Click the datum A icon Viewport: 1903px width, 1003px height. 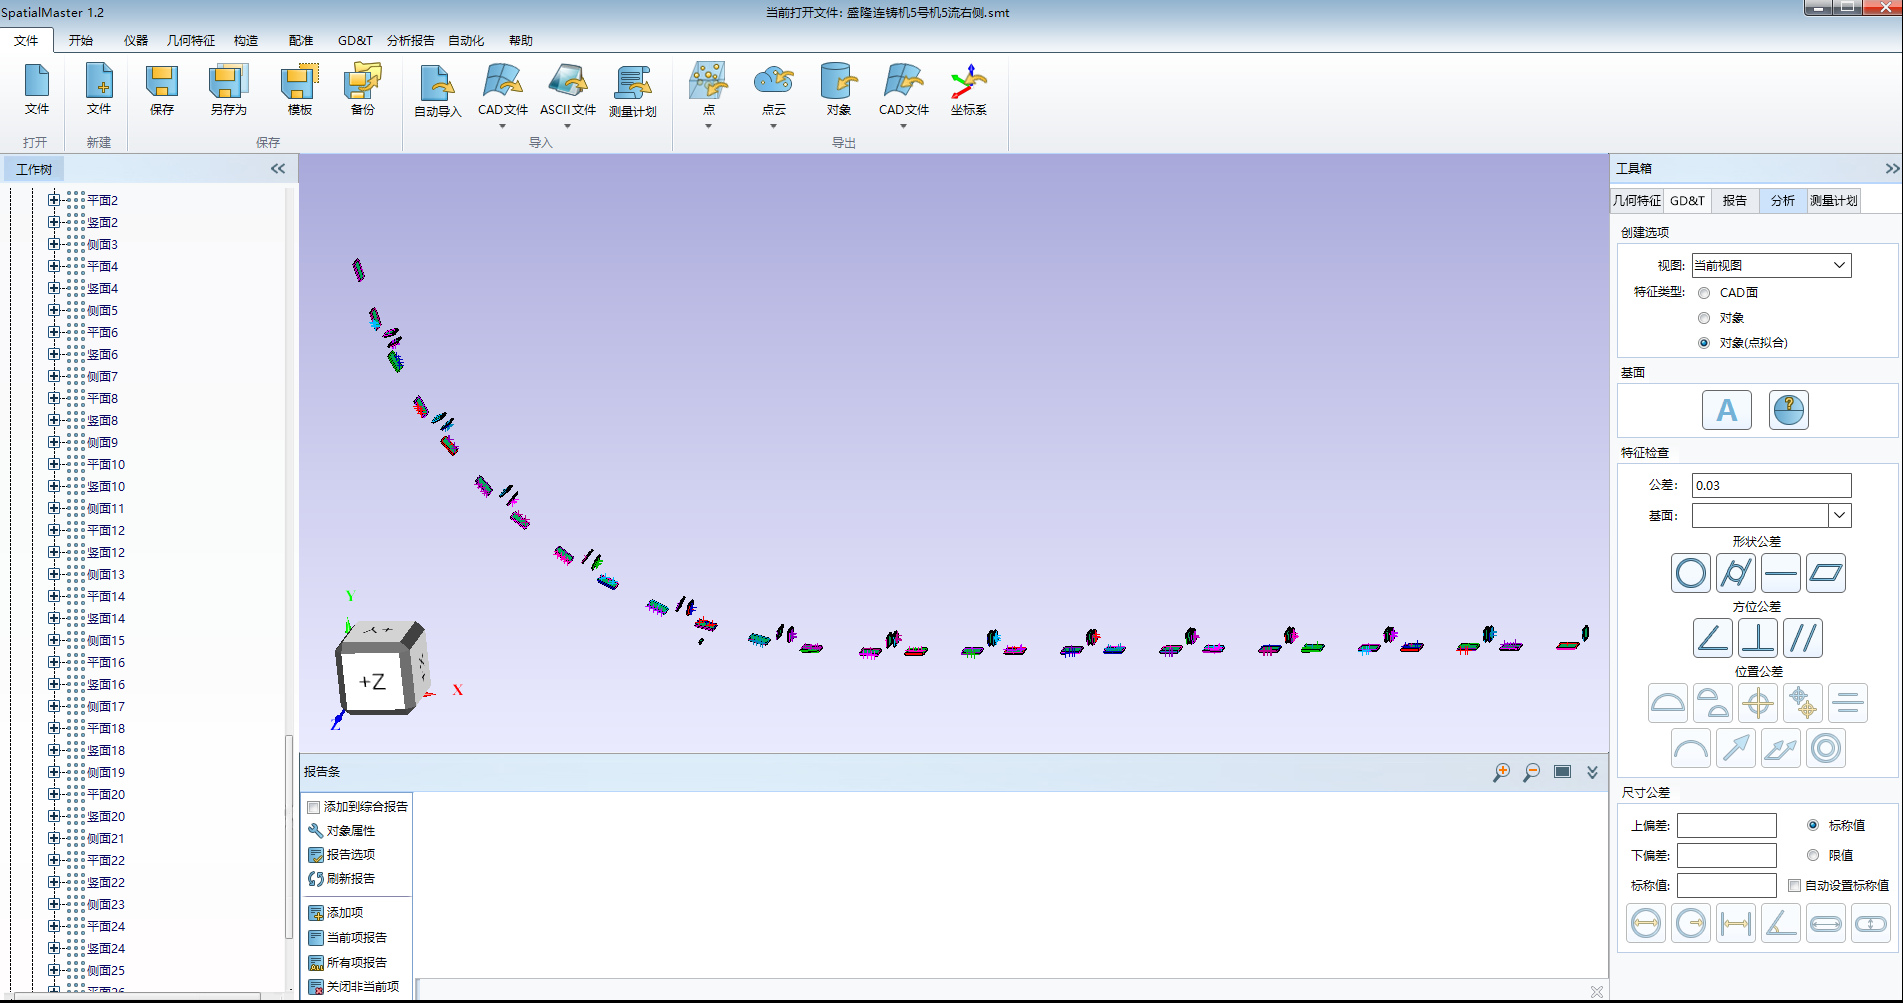(x=1726, y=410)
